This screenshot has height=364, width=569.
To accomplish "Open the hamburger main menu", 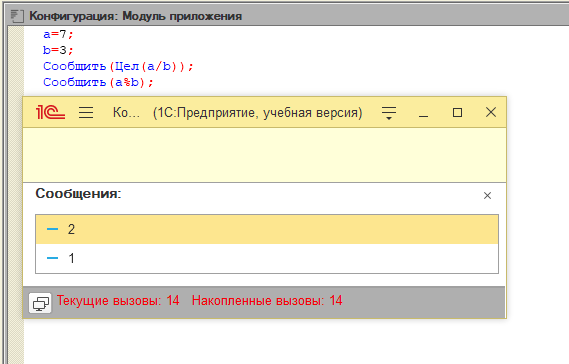I will click(86, 113).
